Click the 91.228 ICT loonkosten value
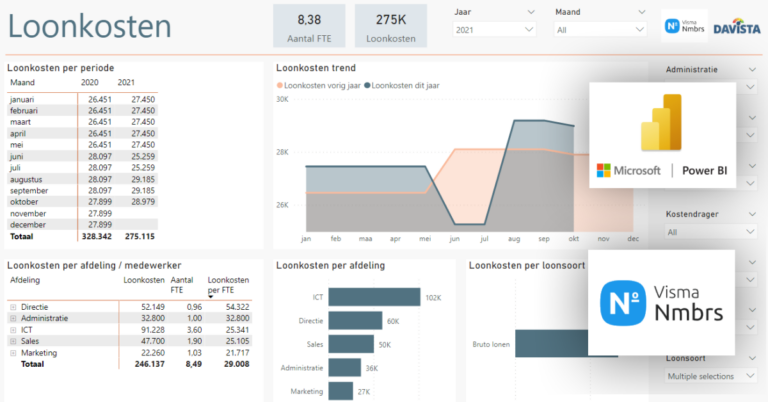Screen dimensions: 768x402 click(153, 330)
